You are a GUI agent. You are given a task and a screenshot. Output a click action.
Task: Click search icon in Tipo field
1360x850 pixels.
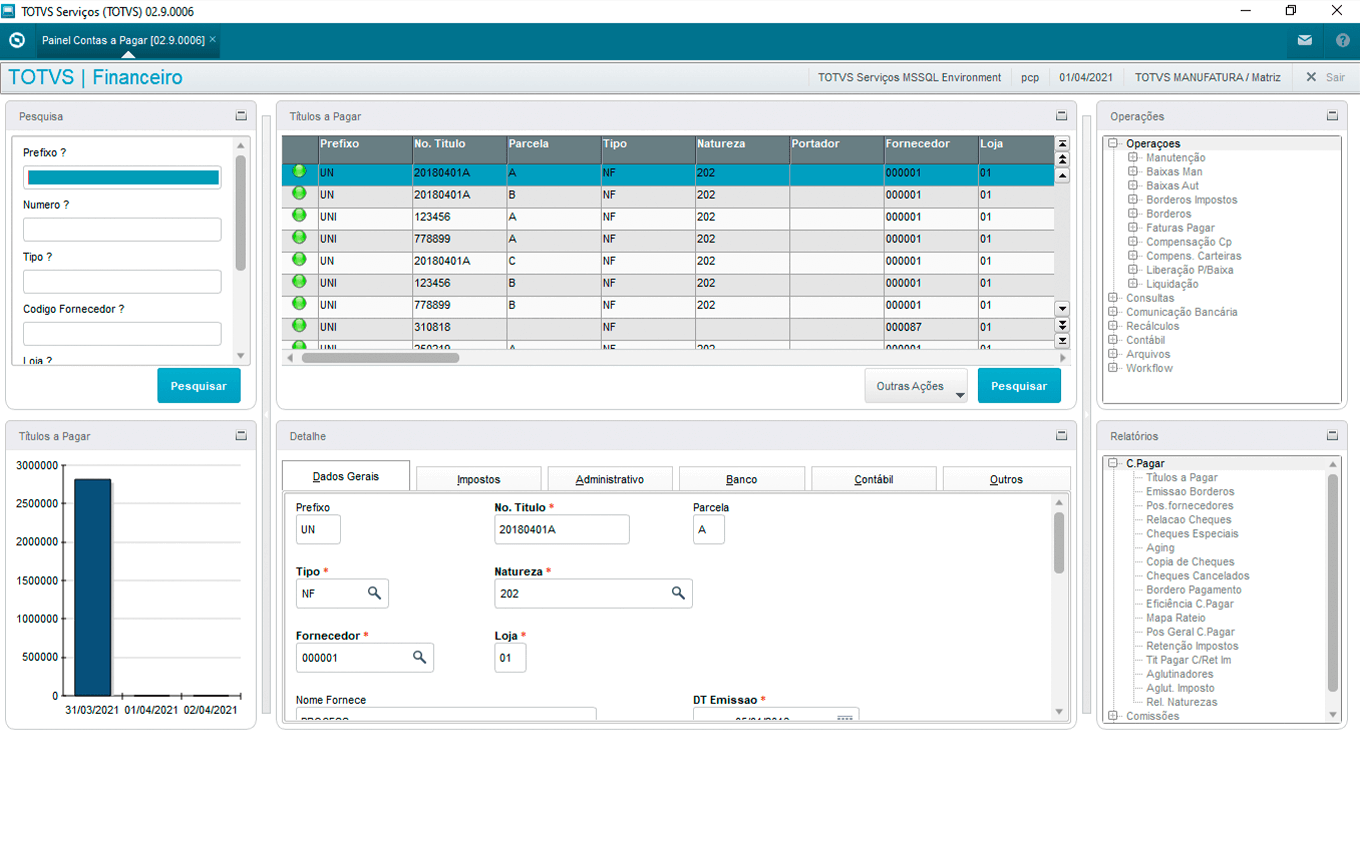click(374, 593)
